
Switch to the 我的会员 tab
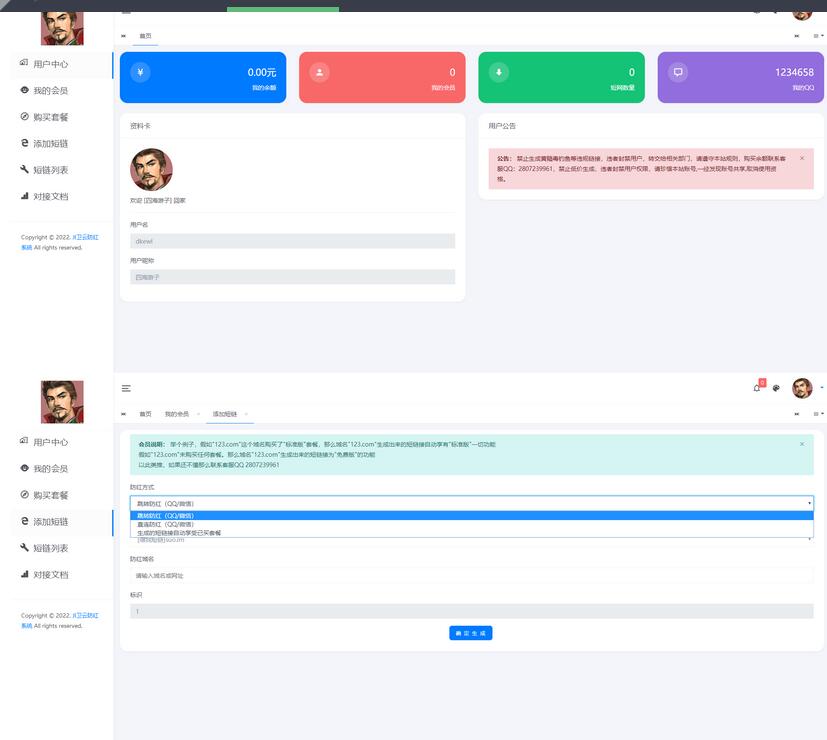tap(176, 414)
